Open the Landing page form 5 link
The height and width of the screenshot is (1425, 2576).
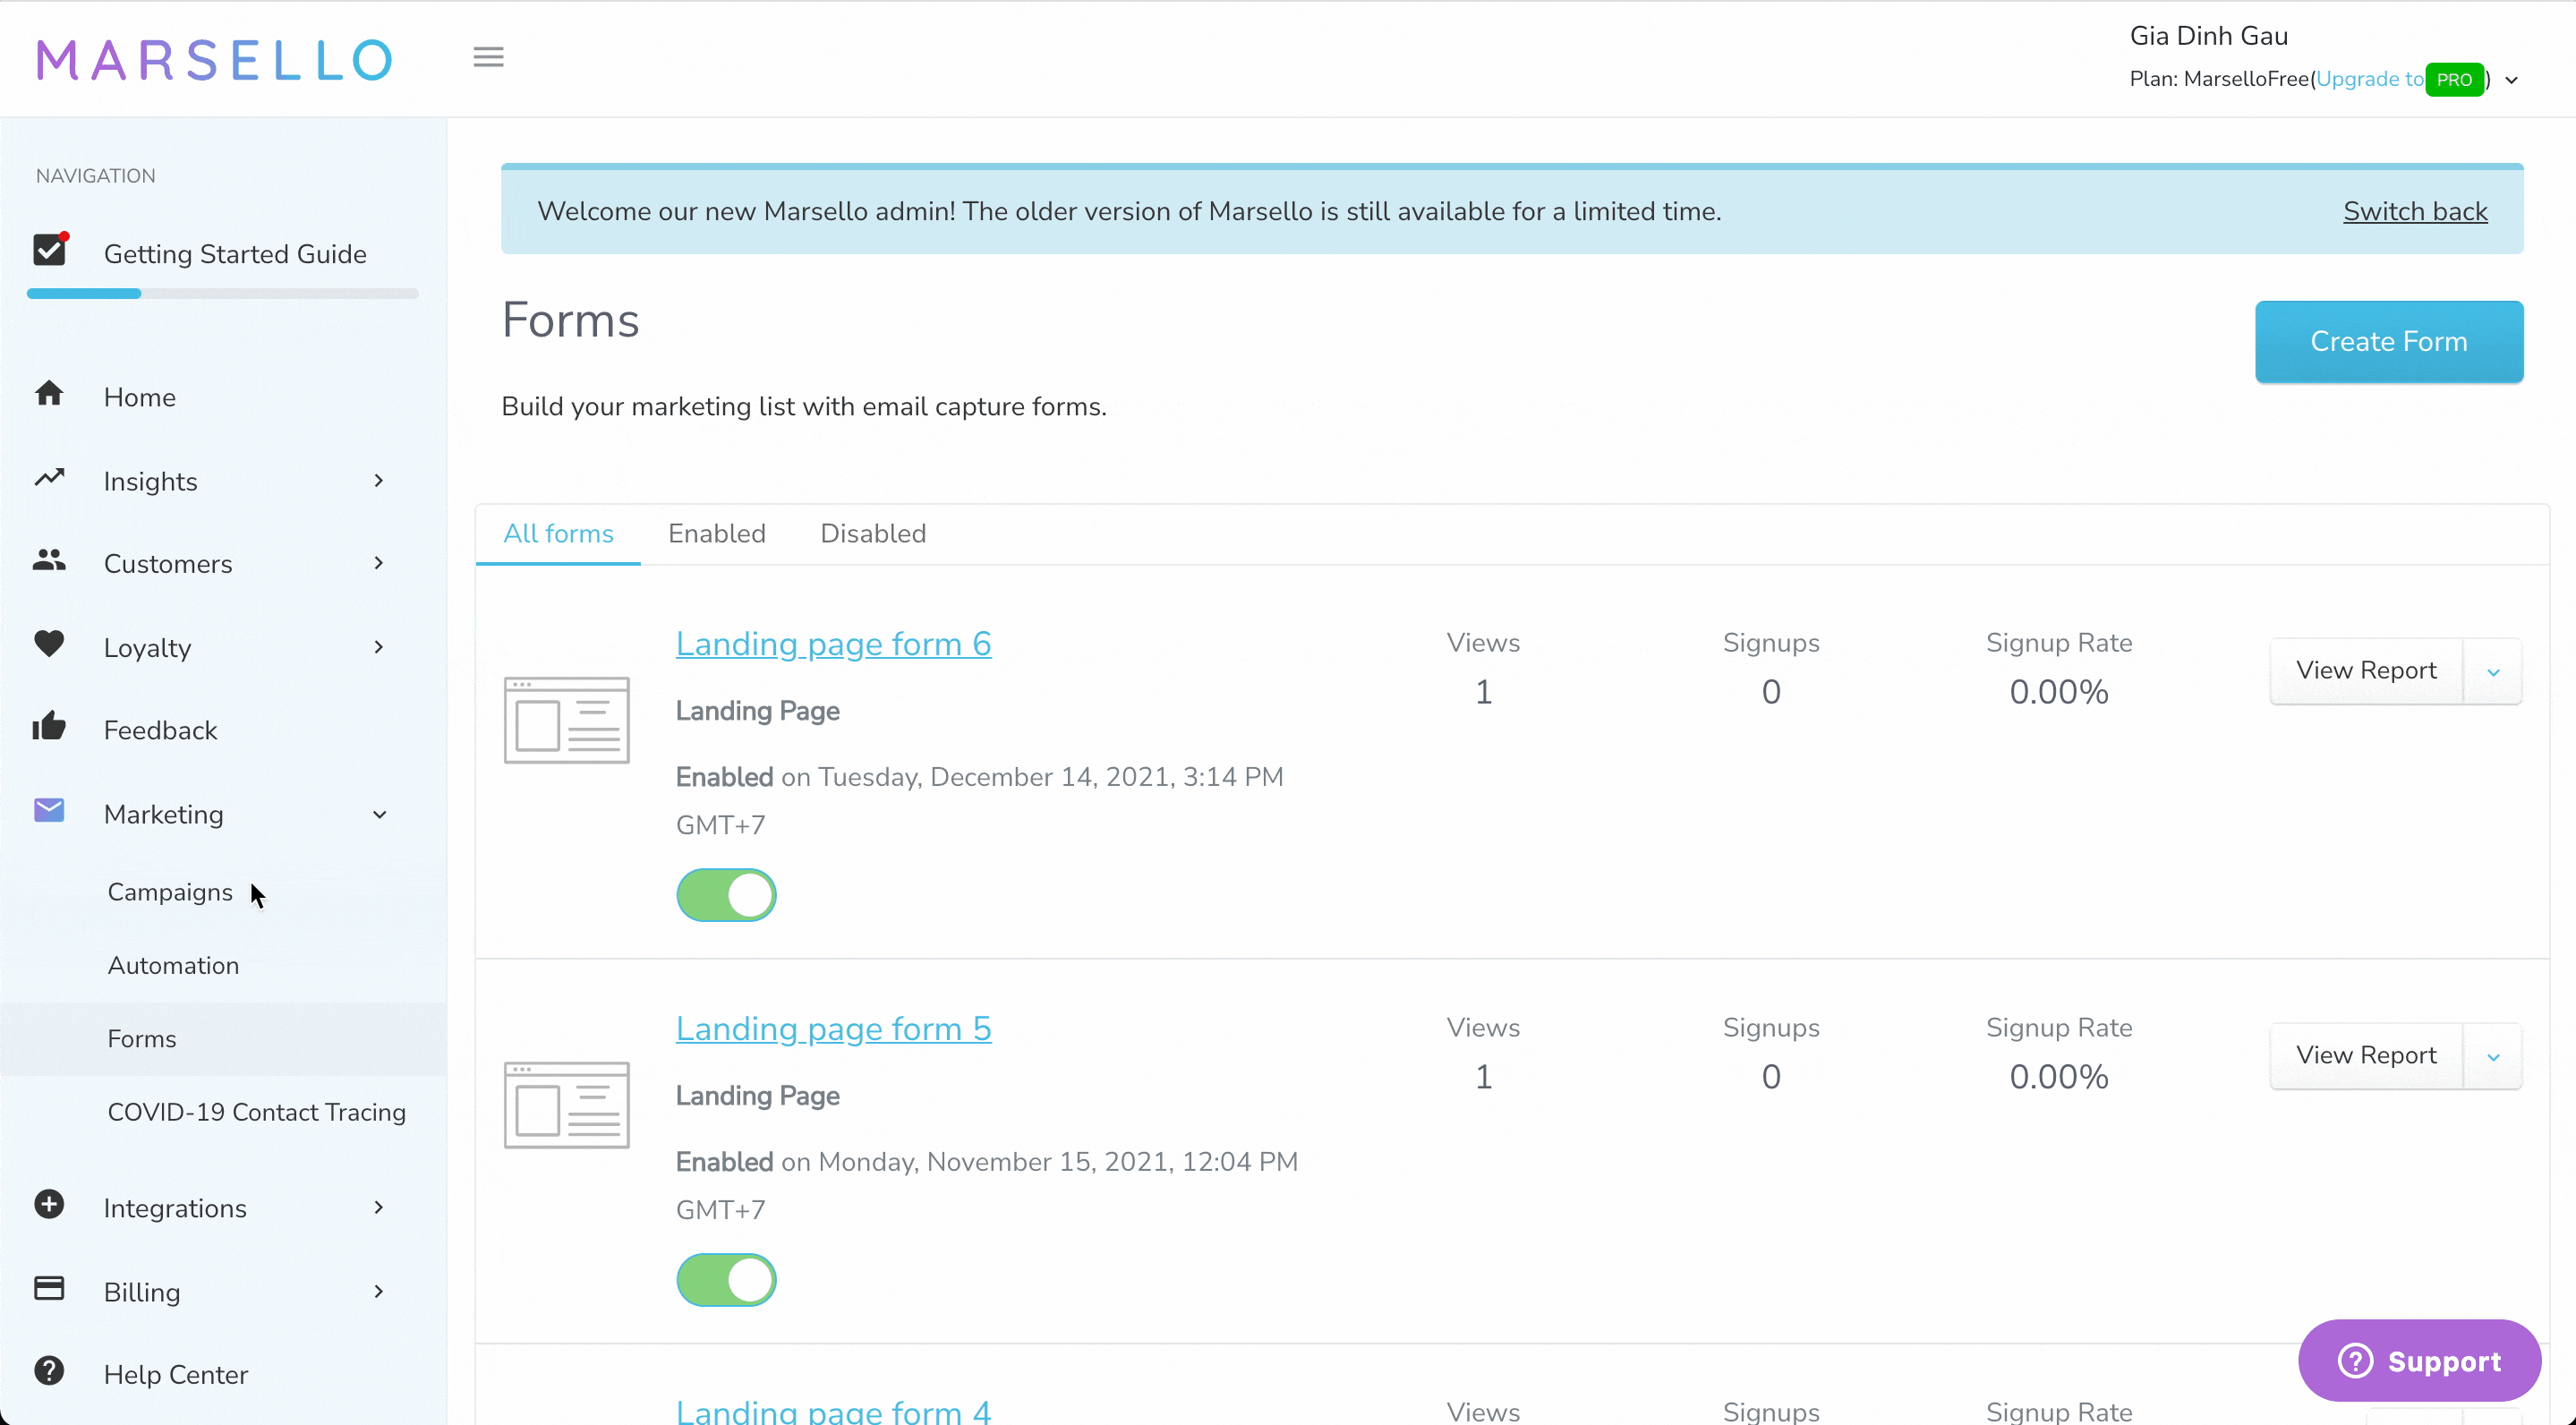point(833,1029)
